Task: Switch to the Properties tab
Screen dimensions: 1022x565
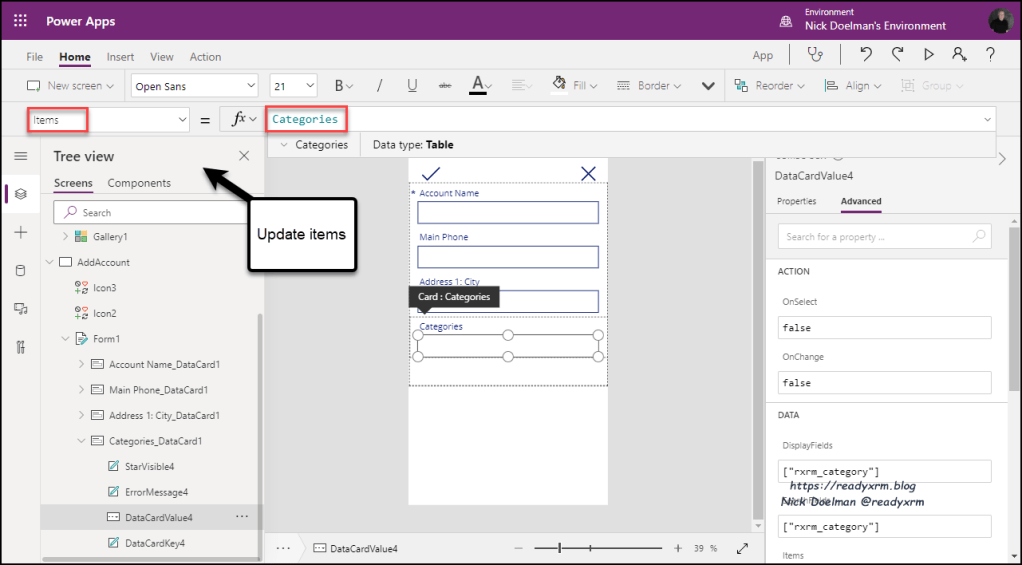Action: 796,201
